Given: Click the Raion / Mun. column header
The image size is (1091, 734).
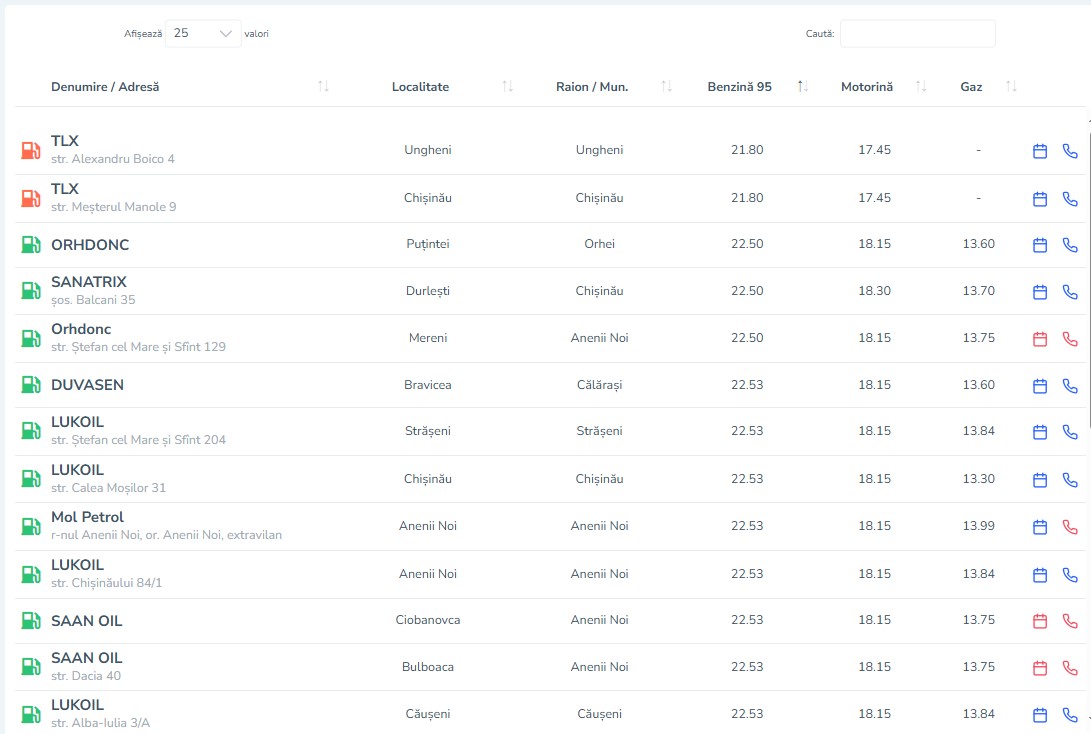Looking at the screenshot, I should click(x=592, y=87).
